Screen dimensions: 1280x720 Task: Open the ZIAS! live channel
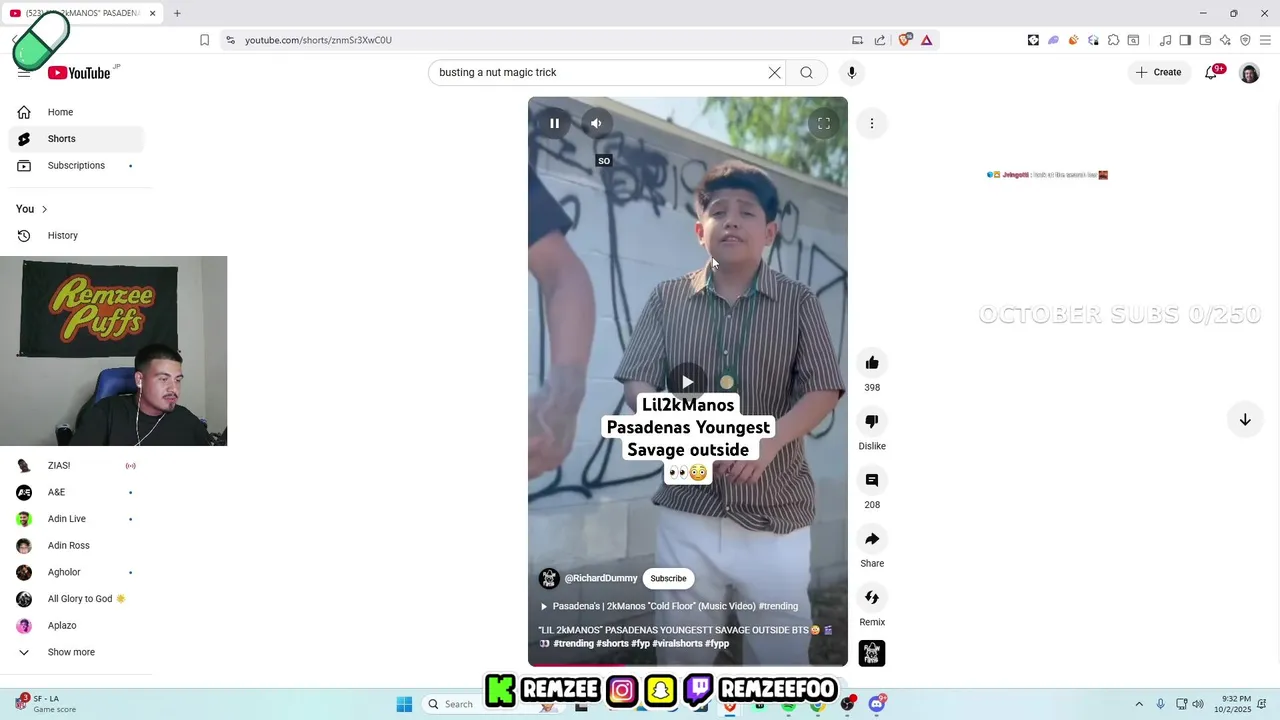[76, 465]
